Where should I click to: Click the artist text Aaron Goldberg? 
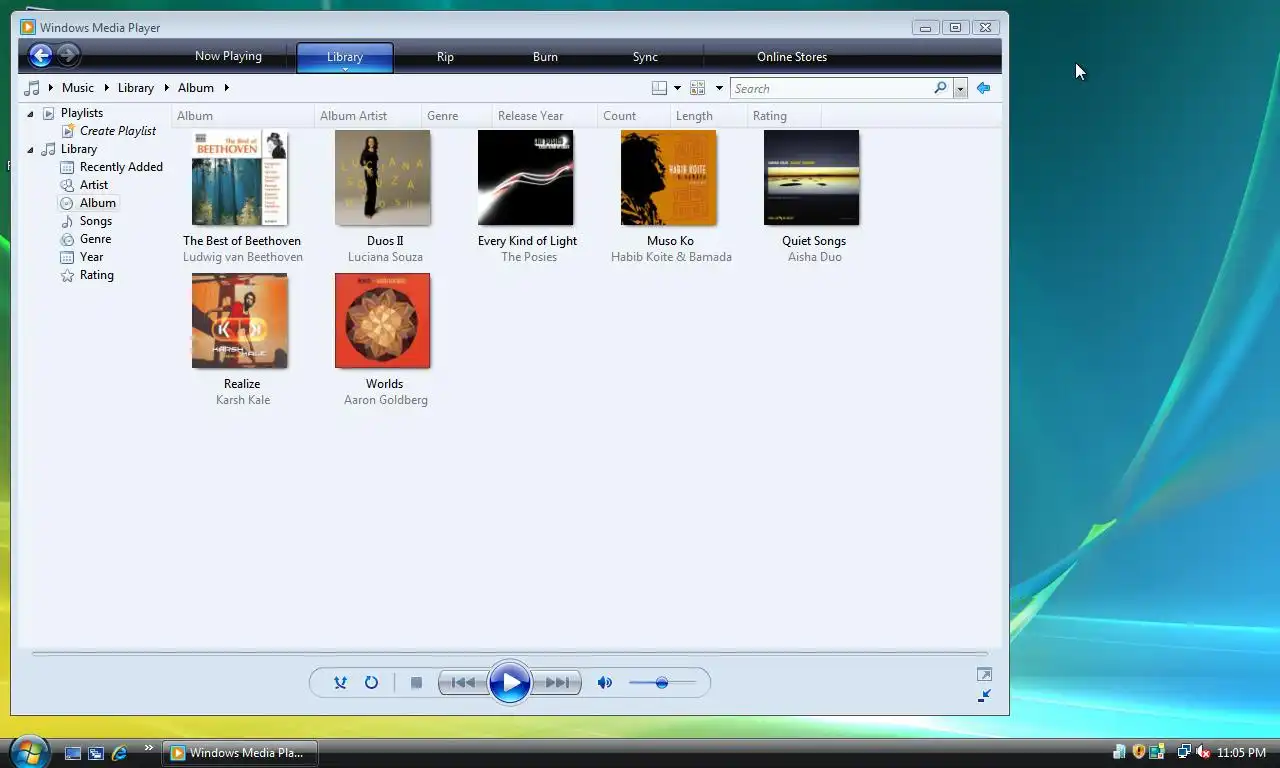386,400
